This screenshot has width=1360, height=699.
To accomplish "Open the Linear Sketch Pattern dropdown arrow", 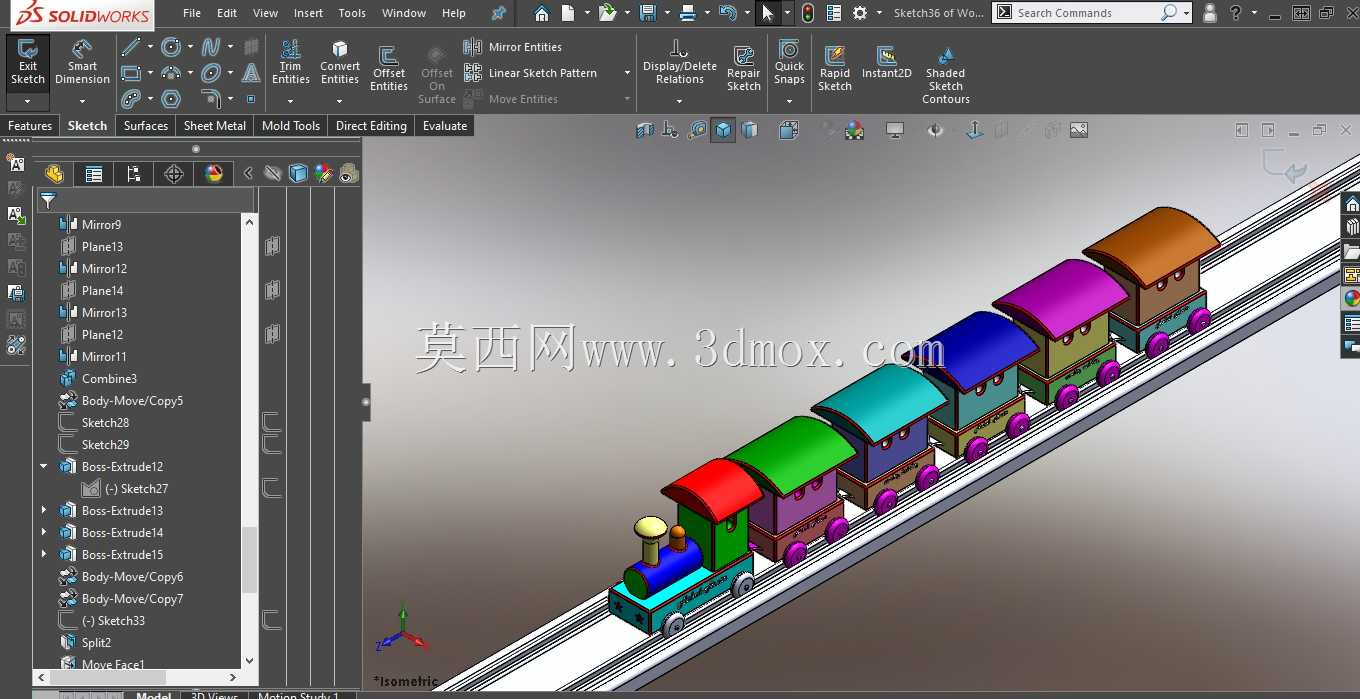I will pos(627,73).
